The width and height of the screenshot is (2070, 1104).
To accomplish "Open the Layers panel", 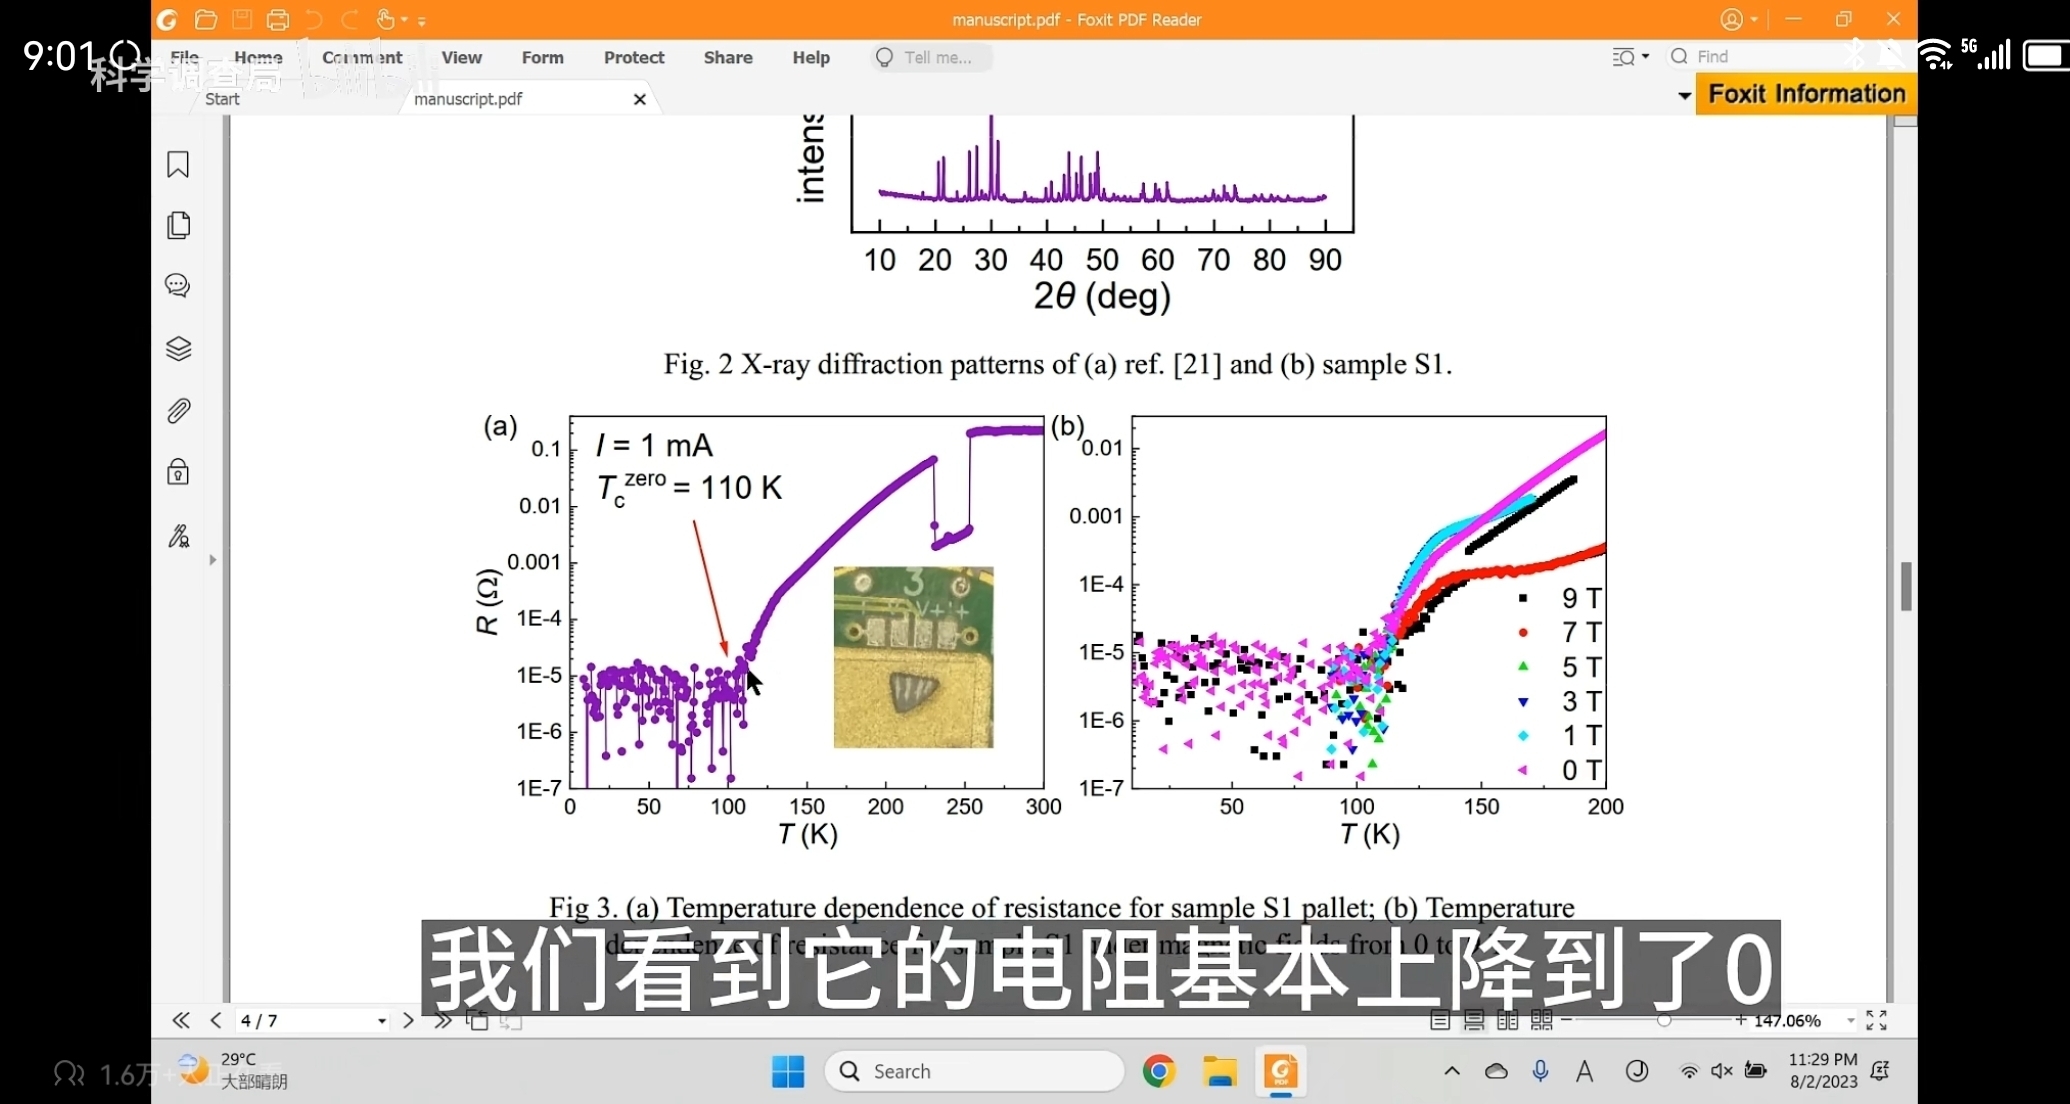I will (x=177, y=348).
